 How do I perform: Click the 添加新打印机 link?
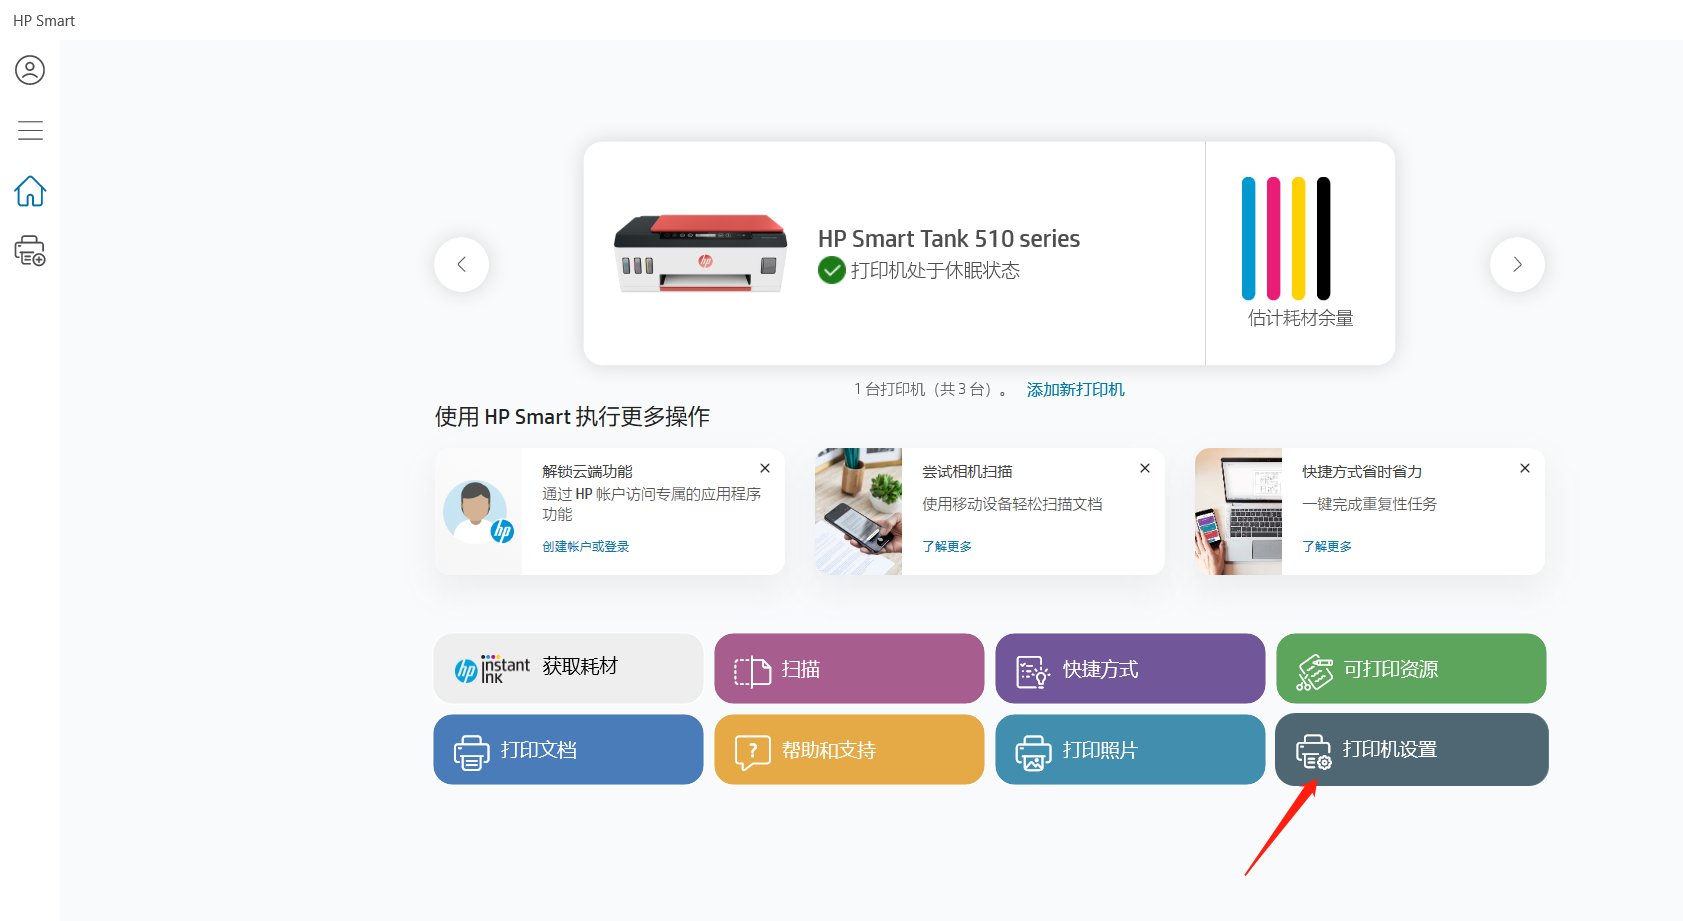[1075, 390]
